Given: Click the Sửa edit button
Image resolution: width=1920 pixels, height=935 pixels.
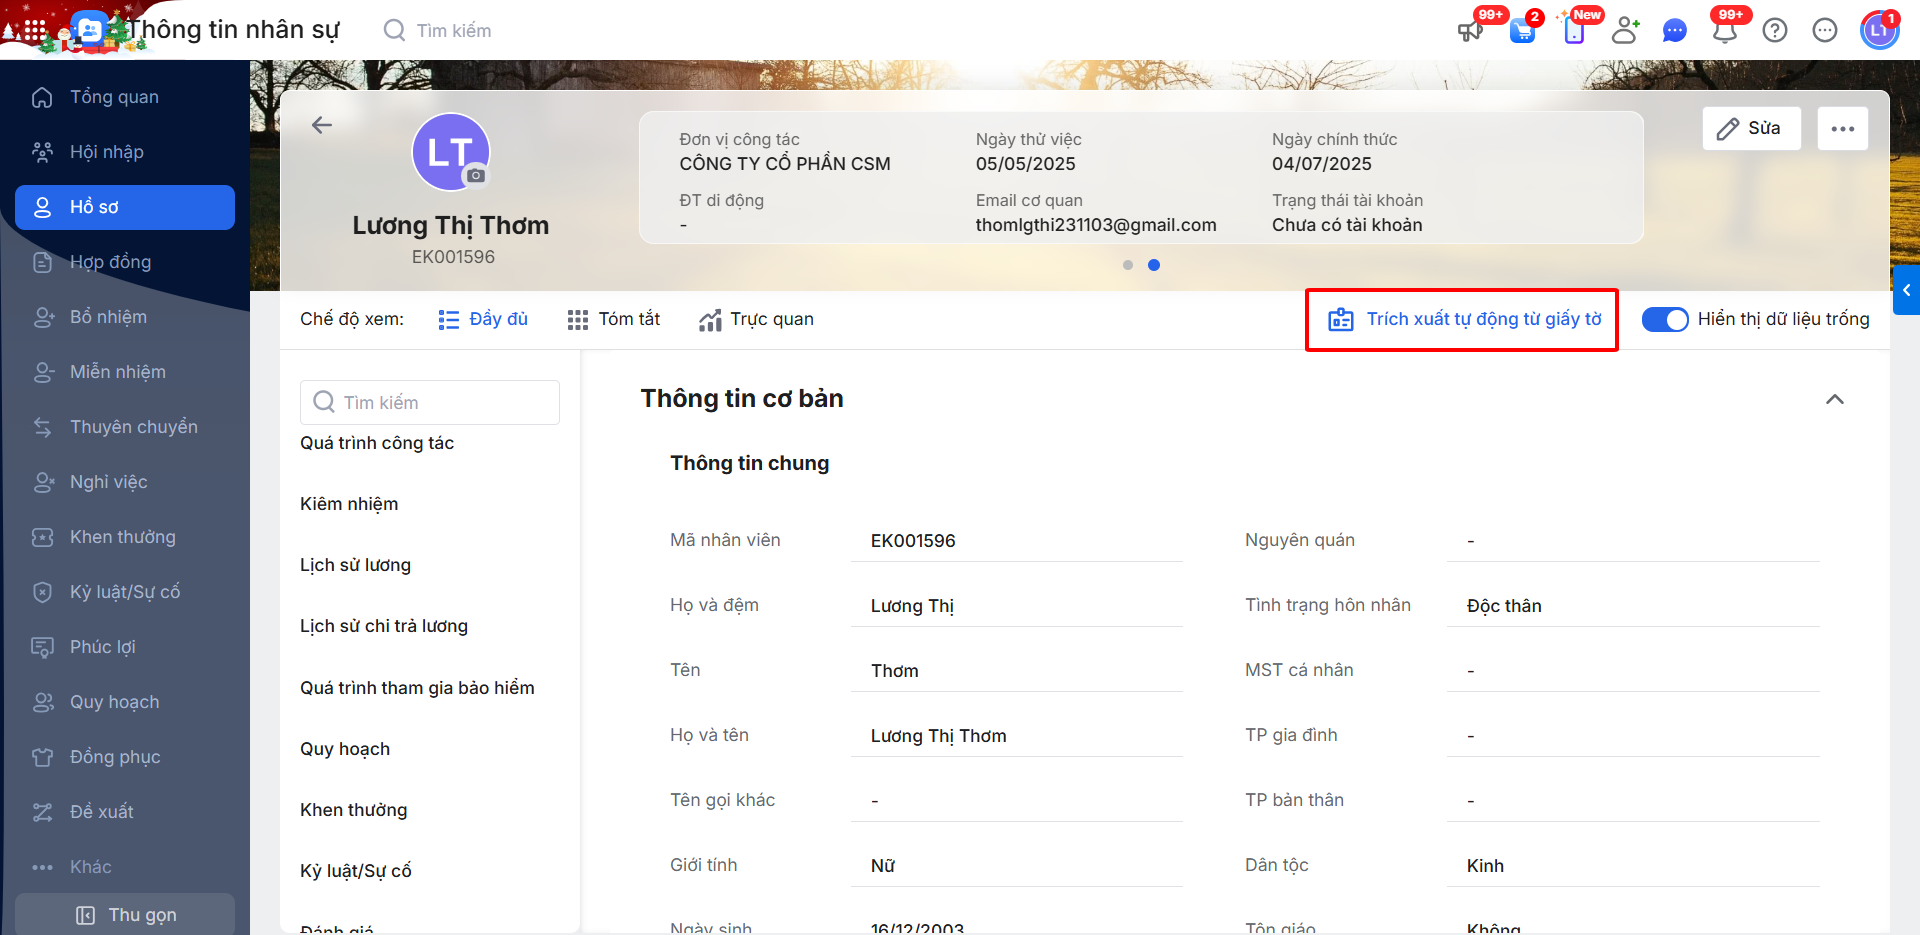Looking at the screenshot, I should click(x=1752, y=128).
